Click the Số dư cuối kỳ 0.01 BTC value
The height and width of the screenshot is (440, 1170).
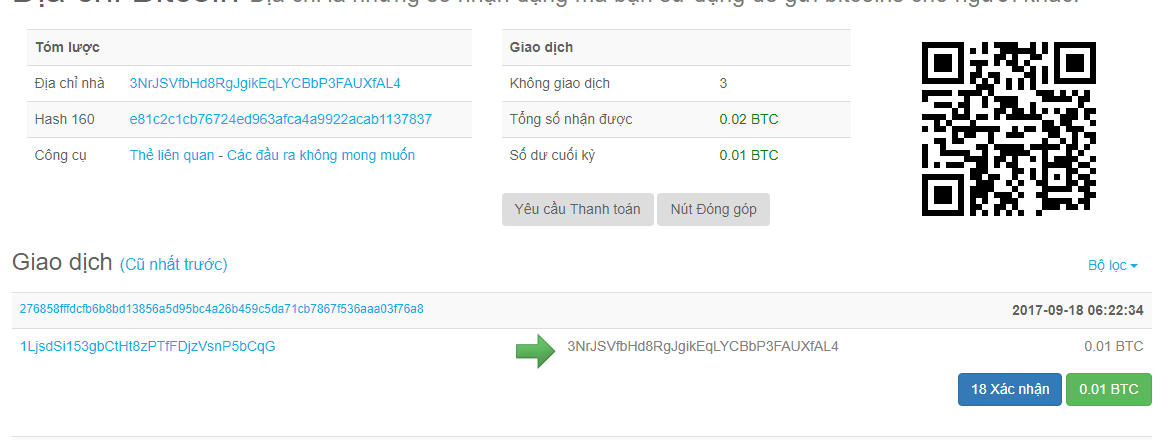point(748,155)
